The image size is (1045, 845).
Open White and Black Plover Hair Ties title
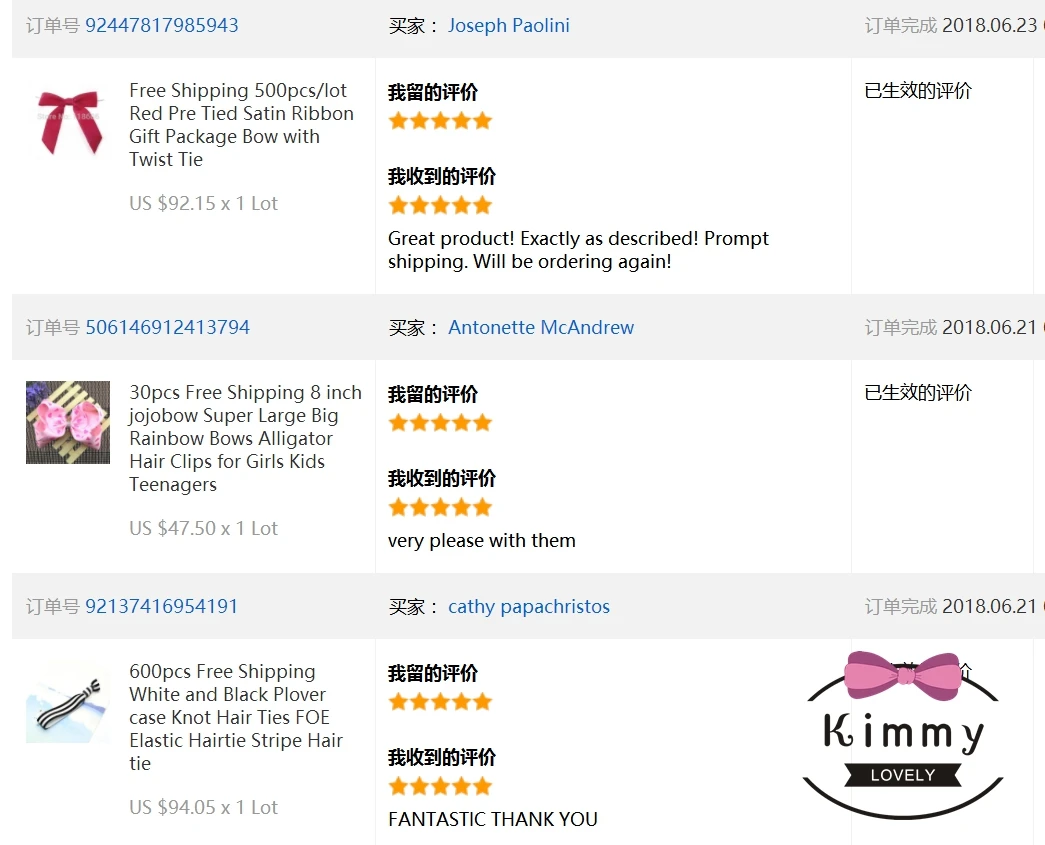tap(236, 717)
